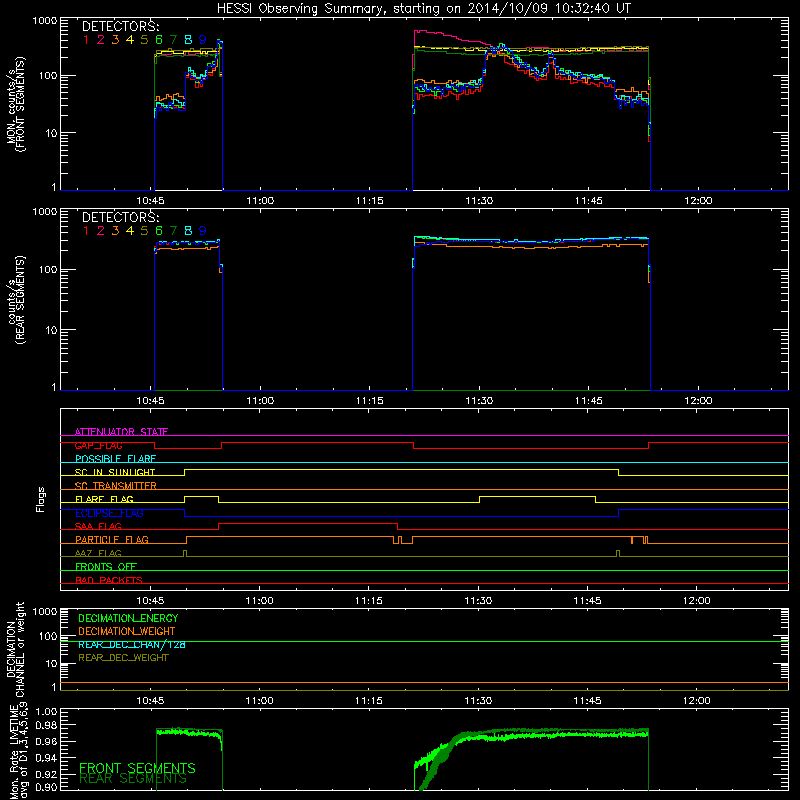Screen dimensions: 800x800
Task: Select red detector 1 in front segments legend
Action: point(86,40)
